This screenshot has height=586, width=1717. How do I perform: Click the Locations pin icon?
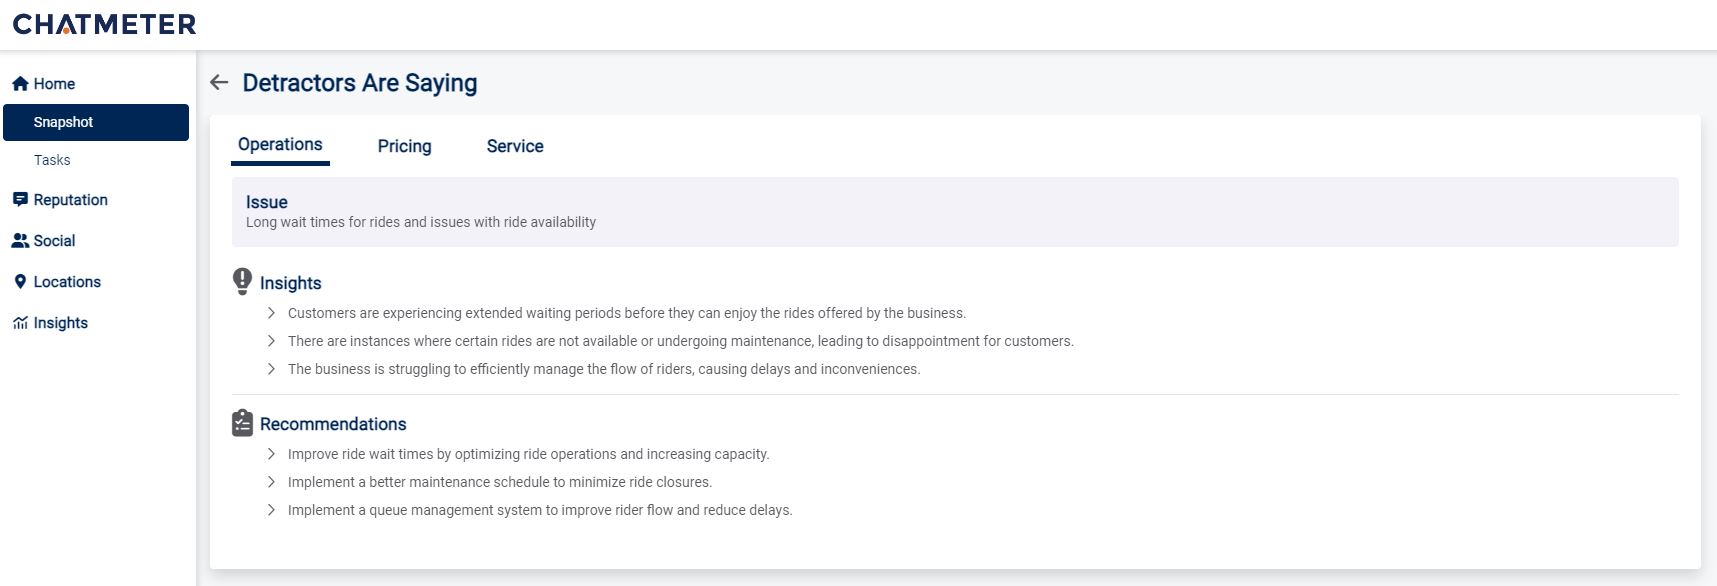(x=20, y=282)
